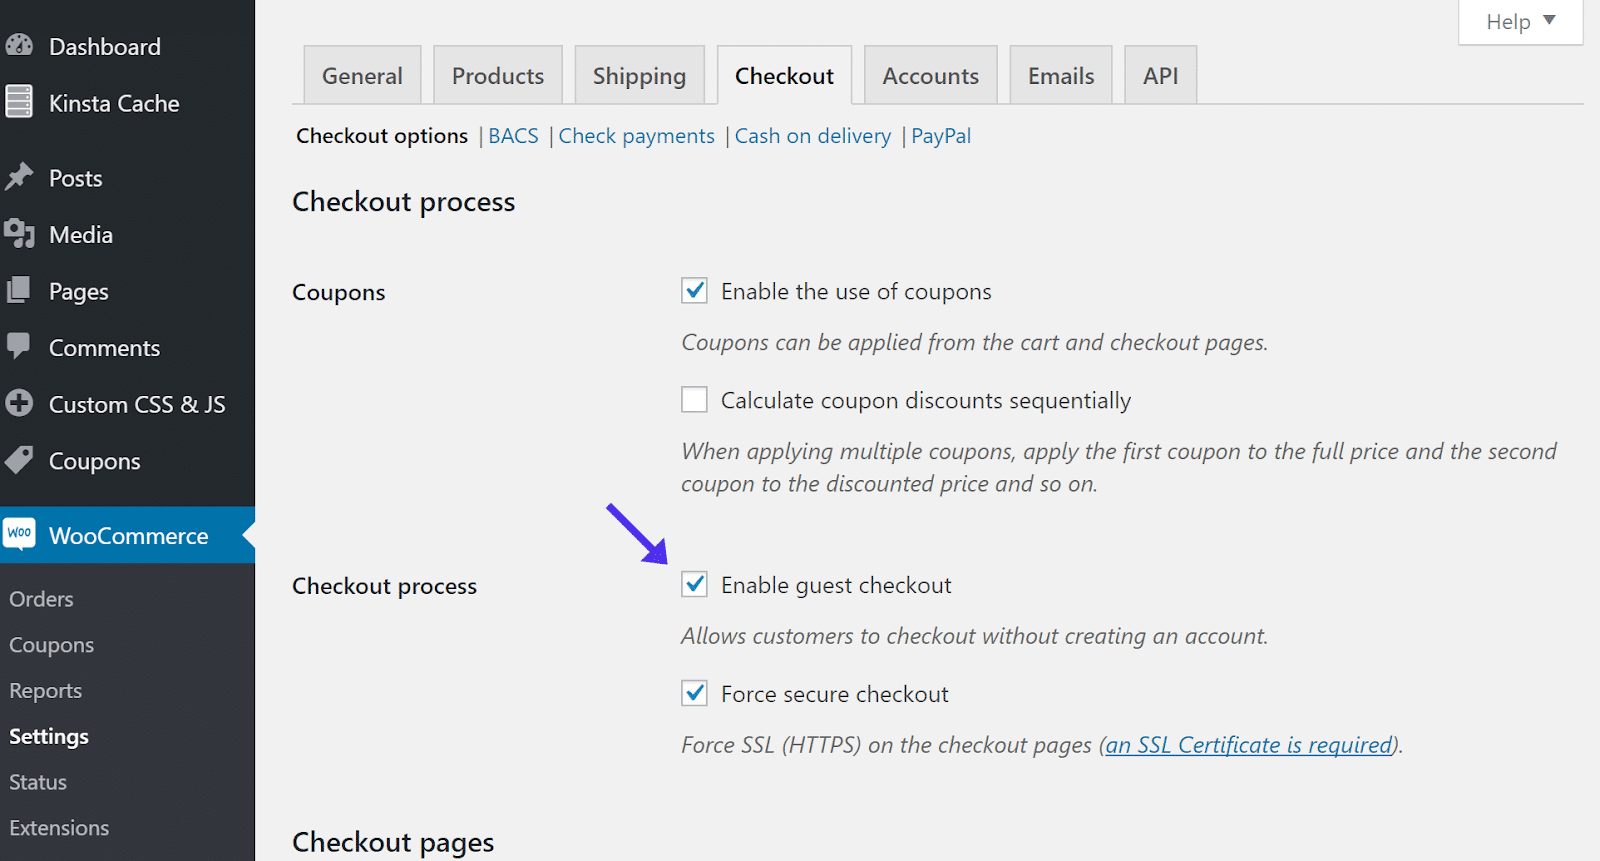This screenshot has height=861, width=1600.
Task: Click the Media library icon
Action: point(19,234)
